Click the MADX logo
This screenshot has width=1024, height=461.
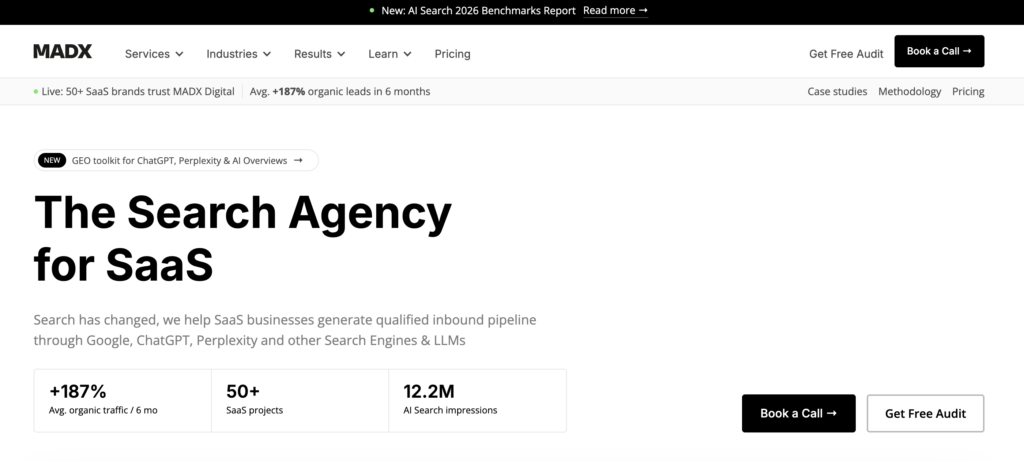click(63, 52)
